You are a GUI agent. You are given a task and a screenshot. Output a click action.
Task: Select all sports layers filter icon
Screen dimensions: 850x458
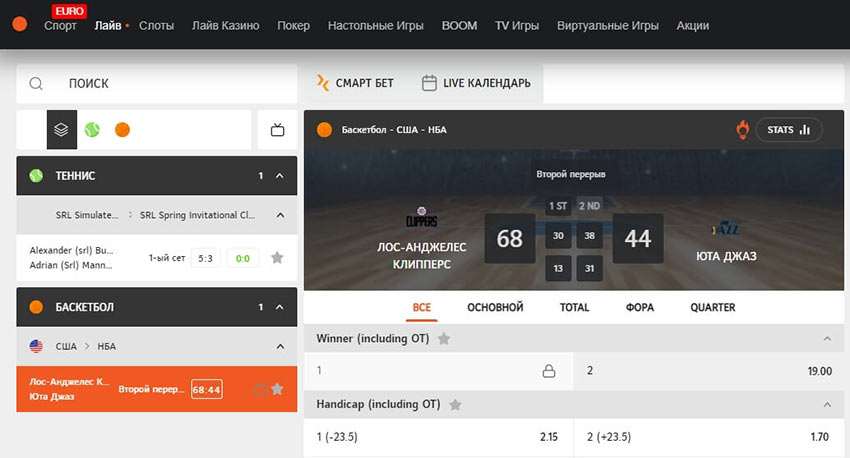pyautogui.click(x=61, y=130)
